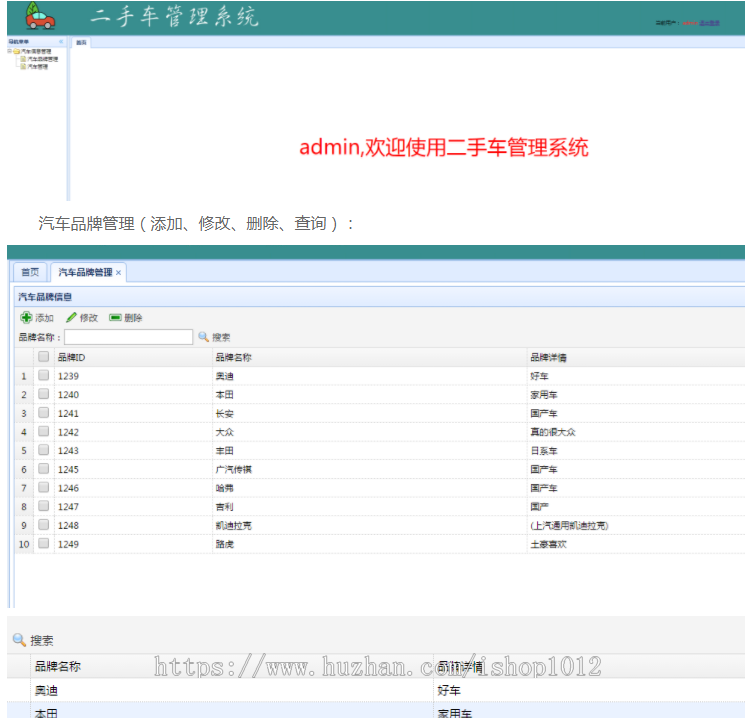Viewport: 756px width, 718px height.
Task: Check the box for brand ID 1247
Action: click(x=43, y=506)
